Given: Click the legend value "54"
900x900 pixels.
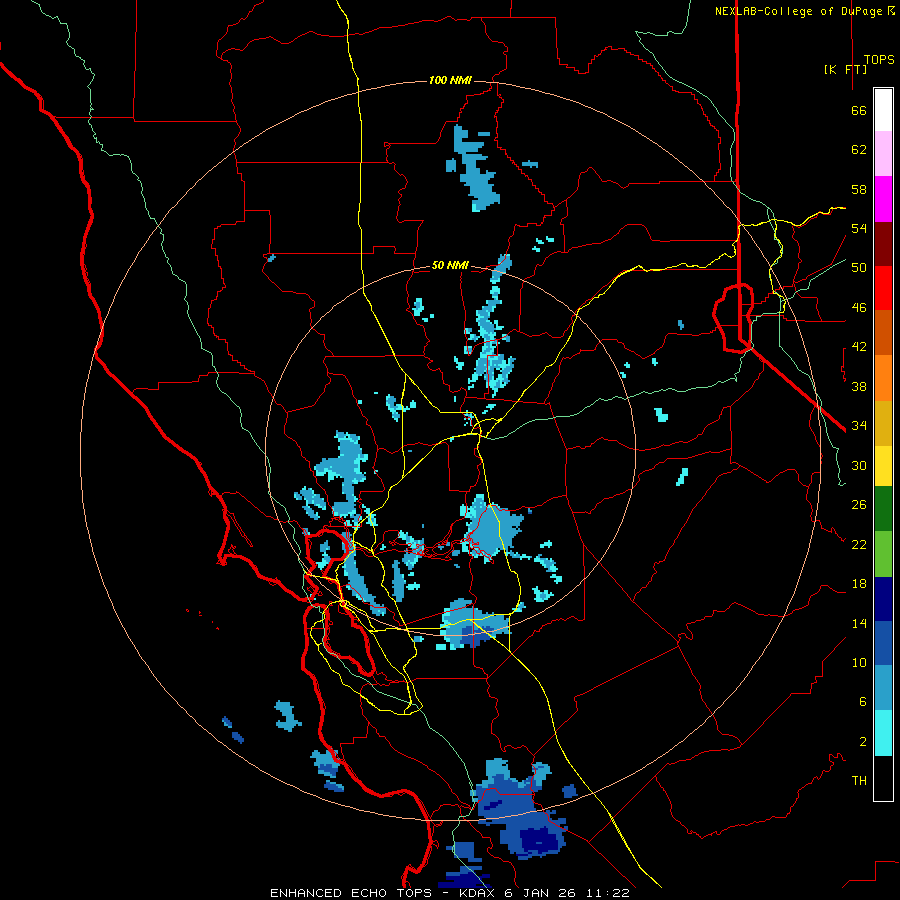Looking at the screenshot, I should [859, 228].
